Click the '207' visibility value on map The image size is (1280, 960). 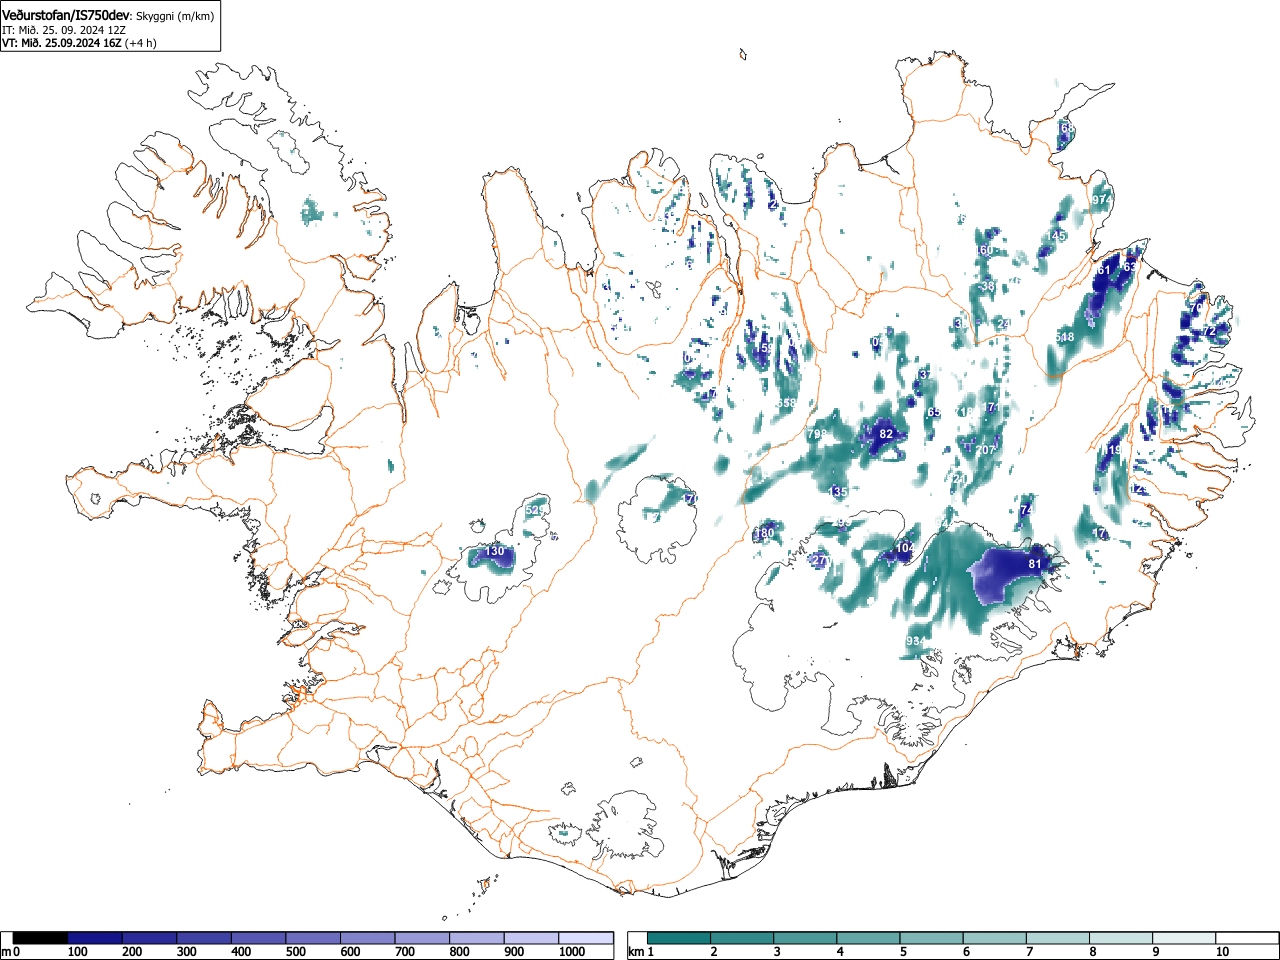(986, 450)
